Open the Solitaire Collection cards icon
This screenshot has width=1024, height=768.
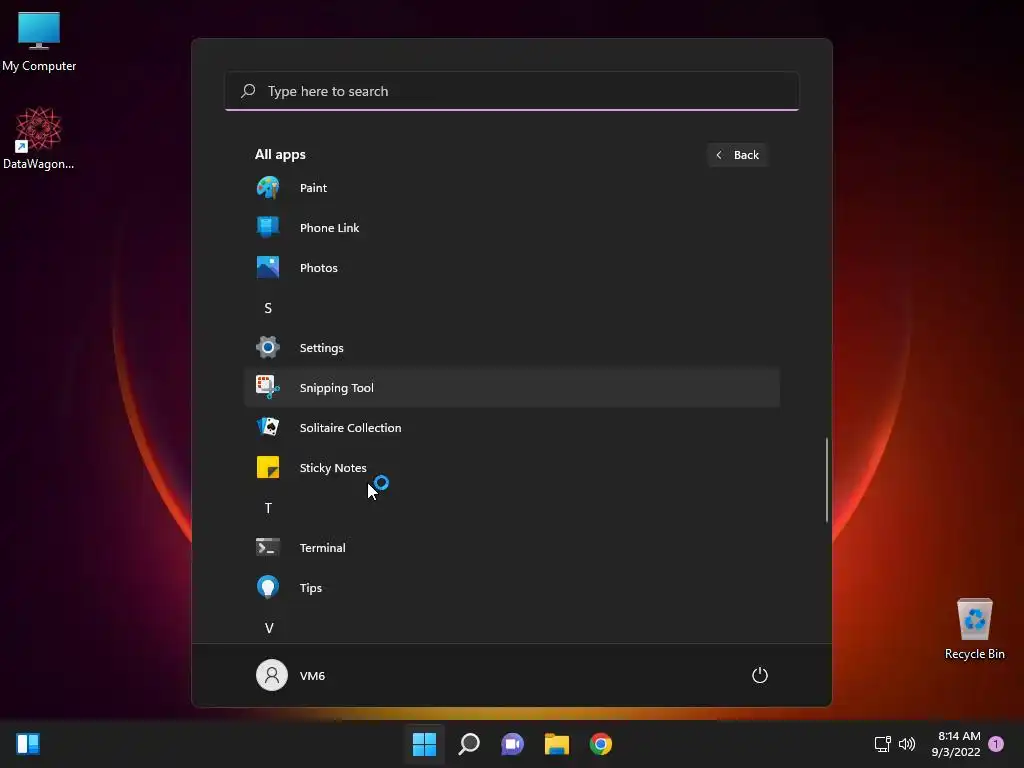point(268,427)
